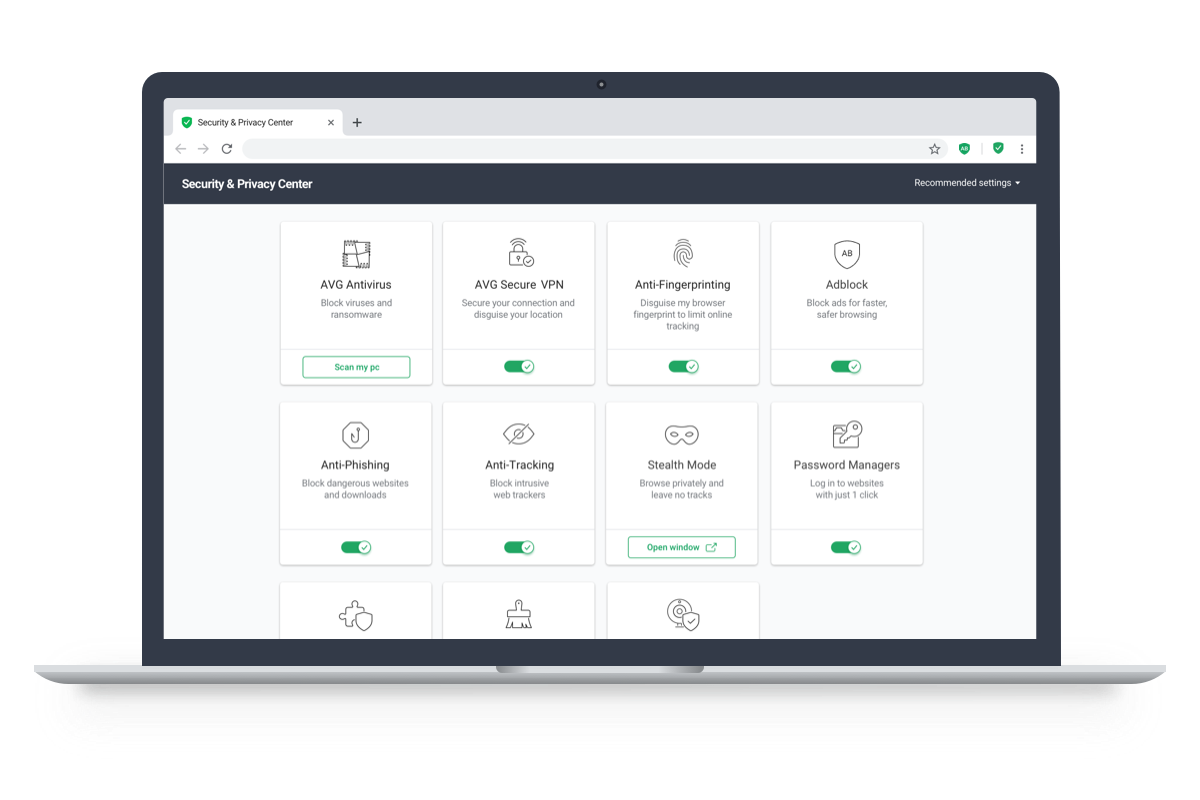Bookmark page with the star icon

[935, 149]
